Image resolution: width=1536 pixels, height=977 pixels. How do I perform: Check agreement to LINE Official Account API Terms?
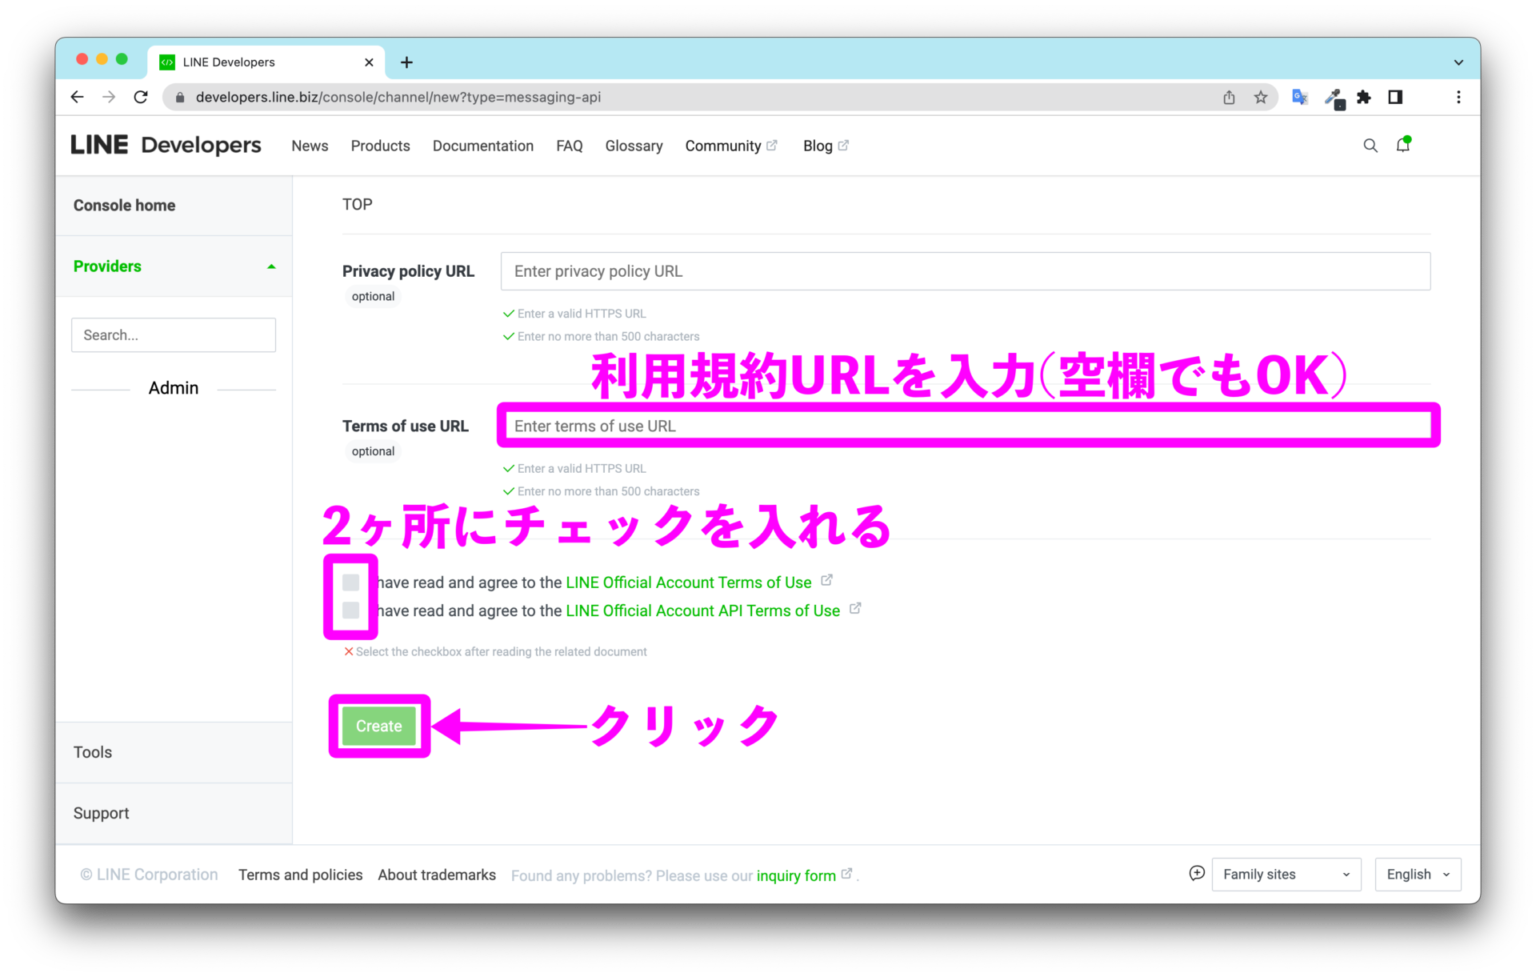pos(350,609)
